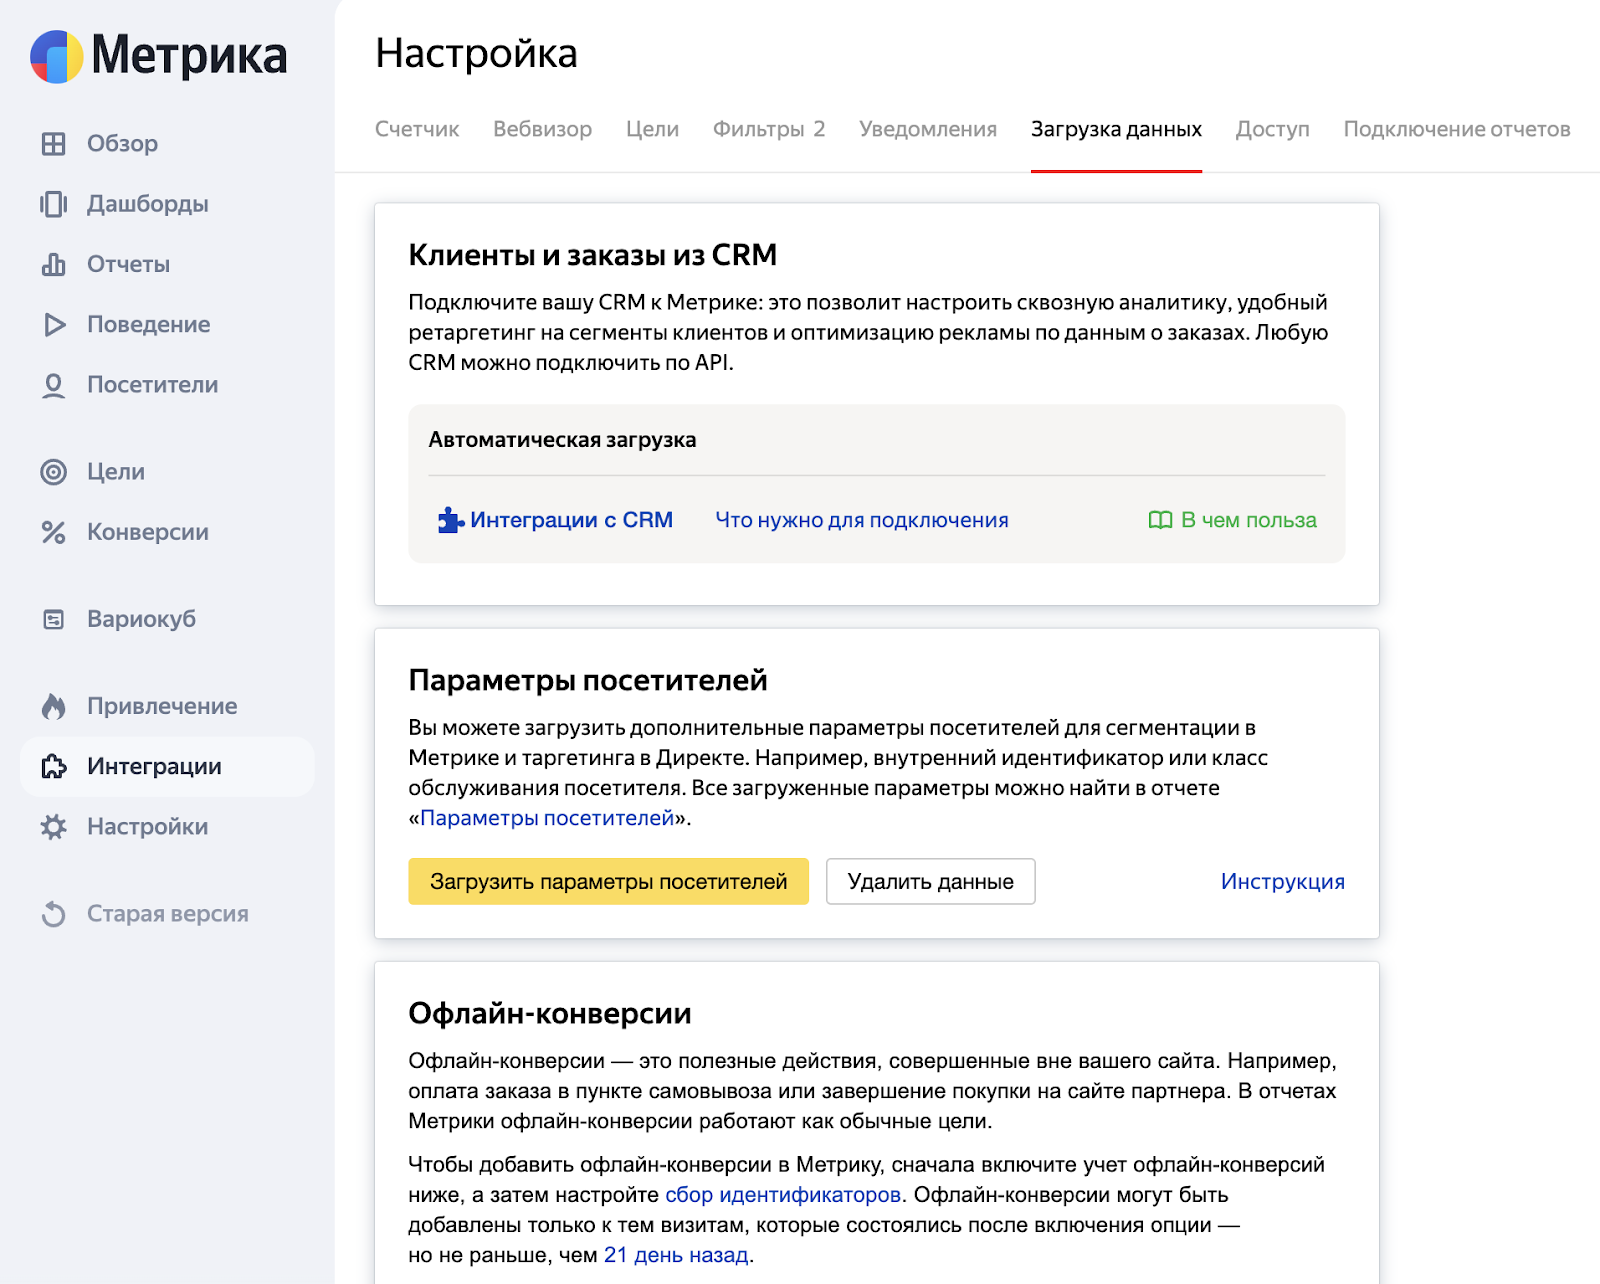Image resolution: width=1600 pixels, height=1284 pixels.
Task: Open the Доступ tab
Action: tap(1272, 129)
